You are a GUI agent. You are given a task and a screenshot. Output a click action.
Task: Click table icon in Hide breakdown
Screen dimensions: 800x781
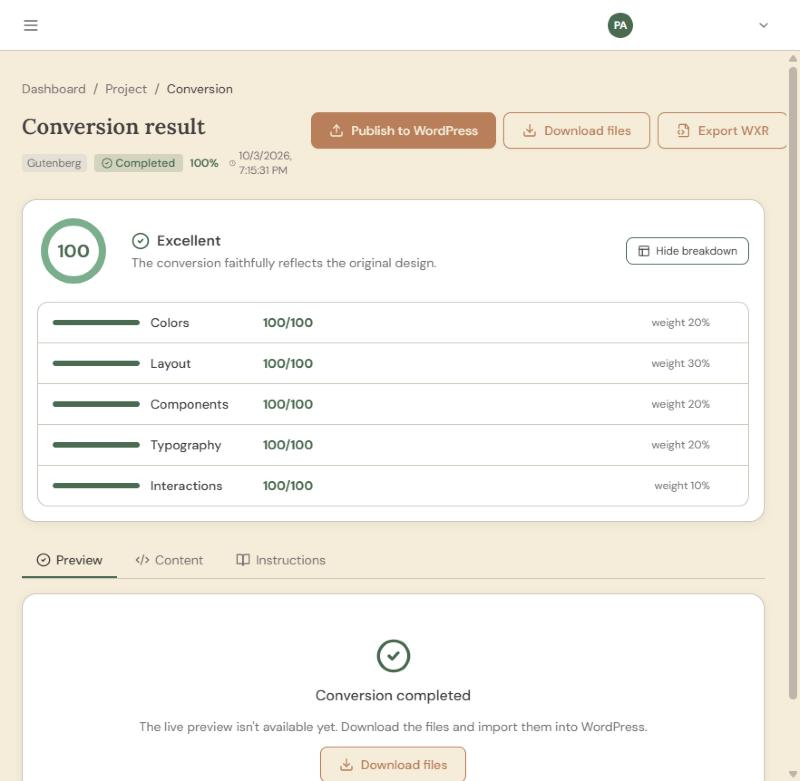644,251
